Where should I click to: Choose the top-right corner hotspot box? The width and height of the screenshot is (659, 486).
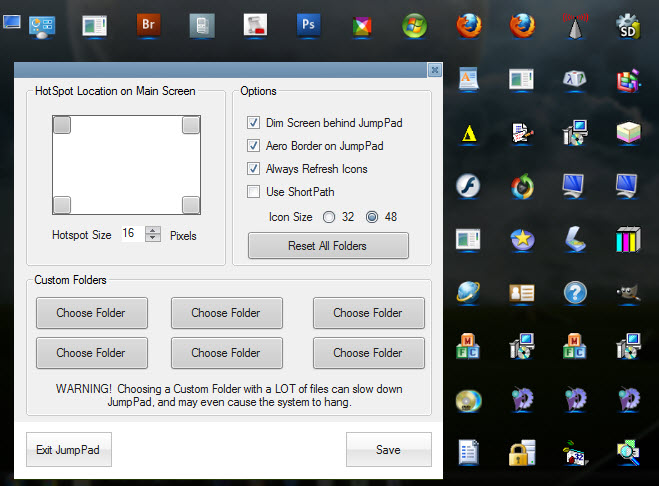tap(191, 125)
